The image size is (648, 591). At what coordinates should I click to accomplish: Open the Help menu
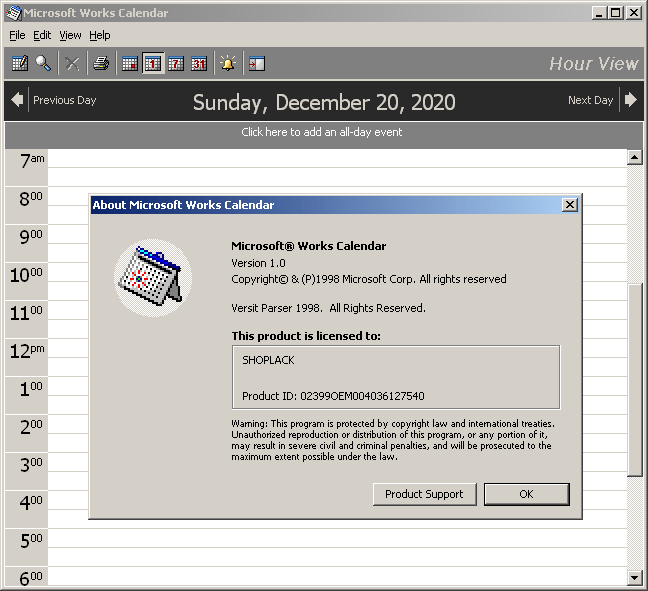pos(100,36)
